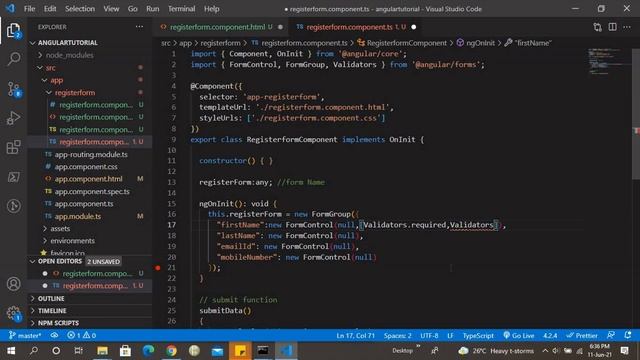Open app.component.html in explorer
Screen dimensions: 640x360
click(88, 179)
